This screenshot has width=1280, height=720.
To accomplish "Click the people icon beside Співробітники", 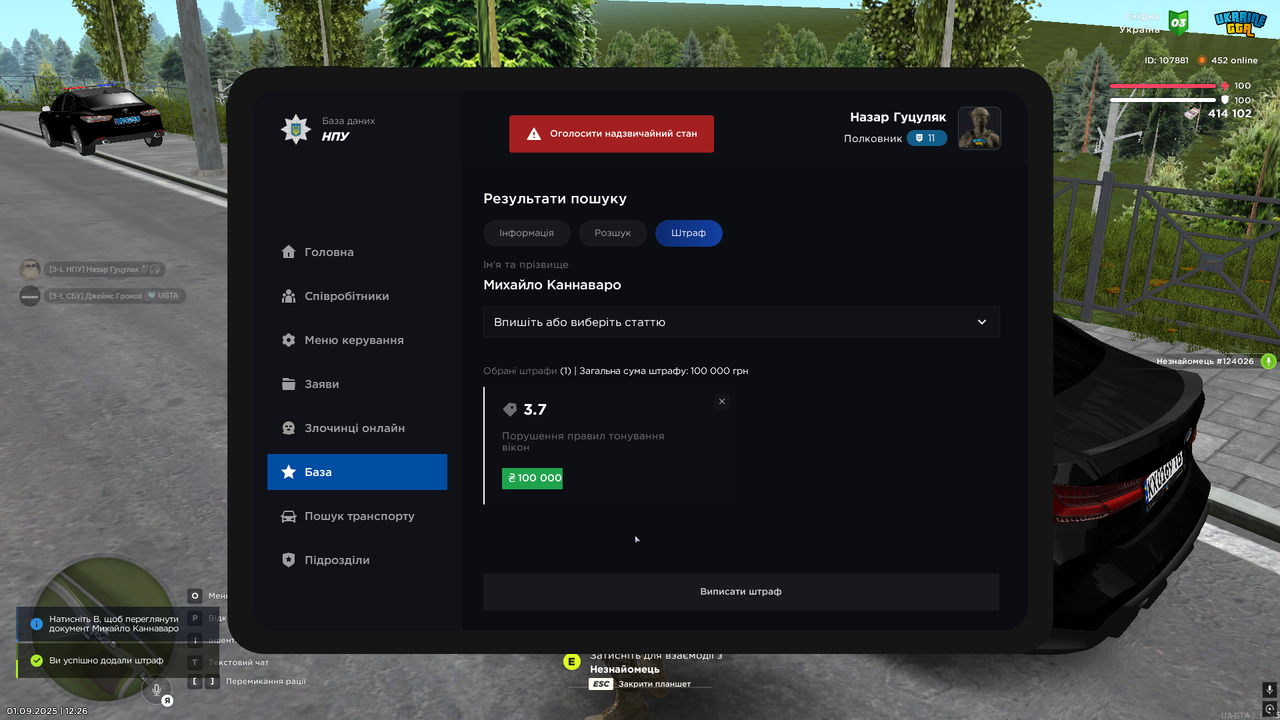I will tap(289, 296).
